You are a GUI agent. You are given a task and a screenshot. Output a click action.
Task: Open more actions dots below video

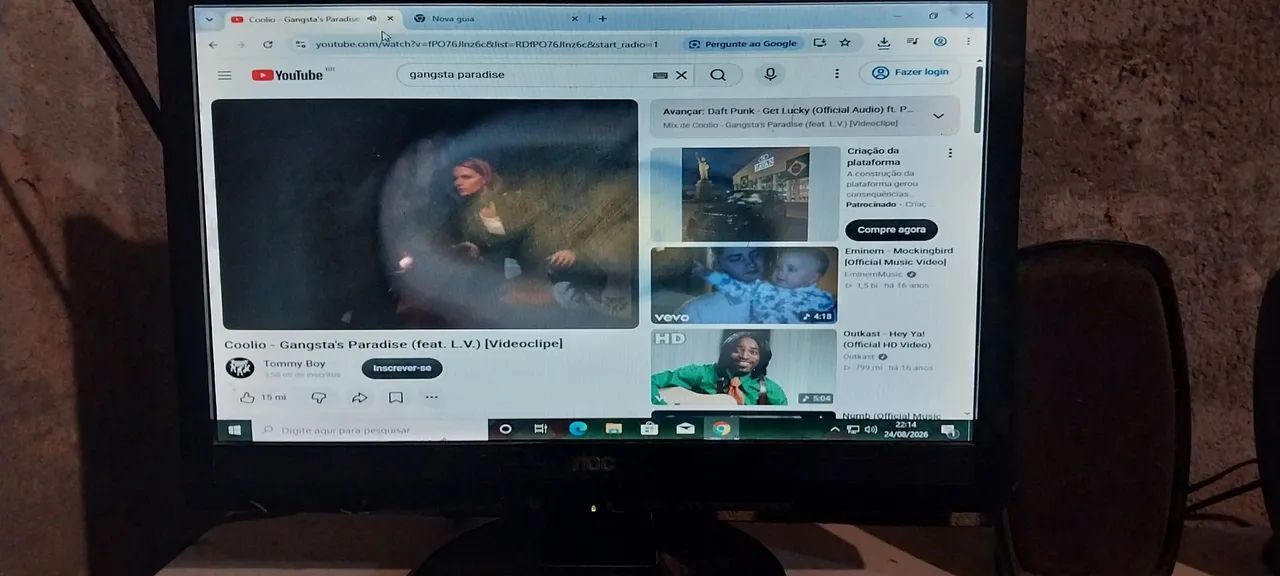pyautogui.click(x=431, y=397)
